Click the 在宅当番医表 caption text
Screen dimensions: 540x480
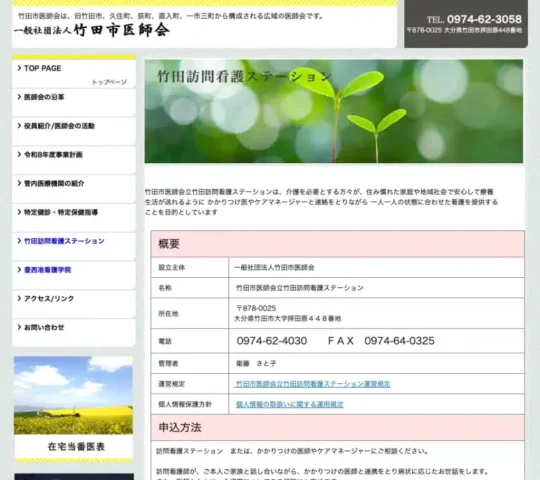(76, 447)
